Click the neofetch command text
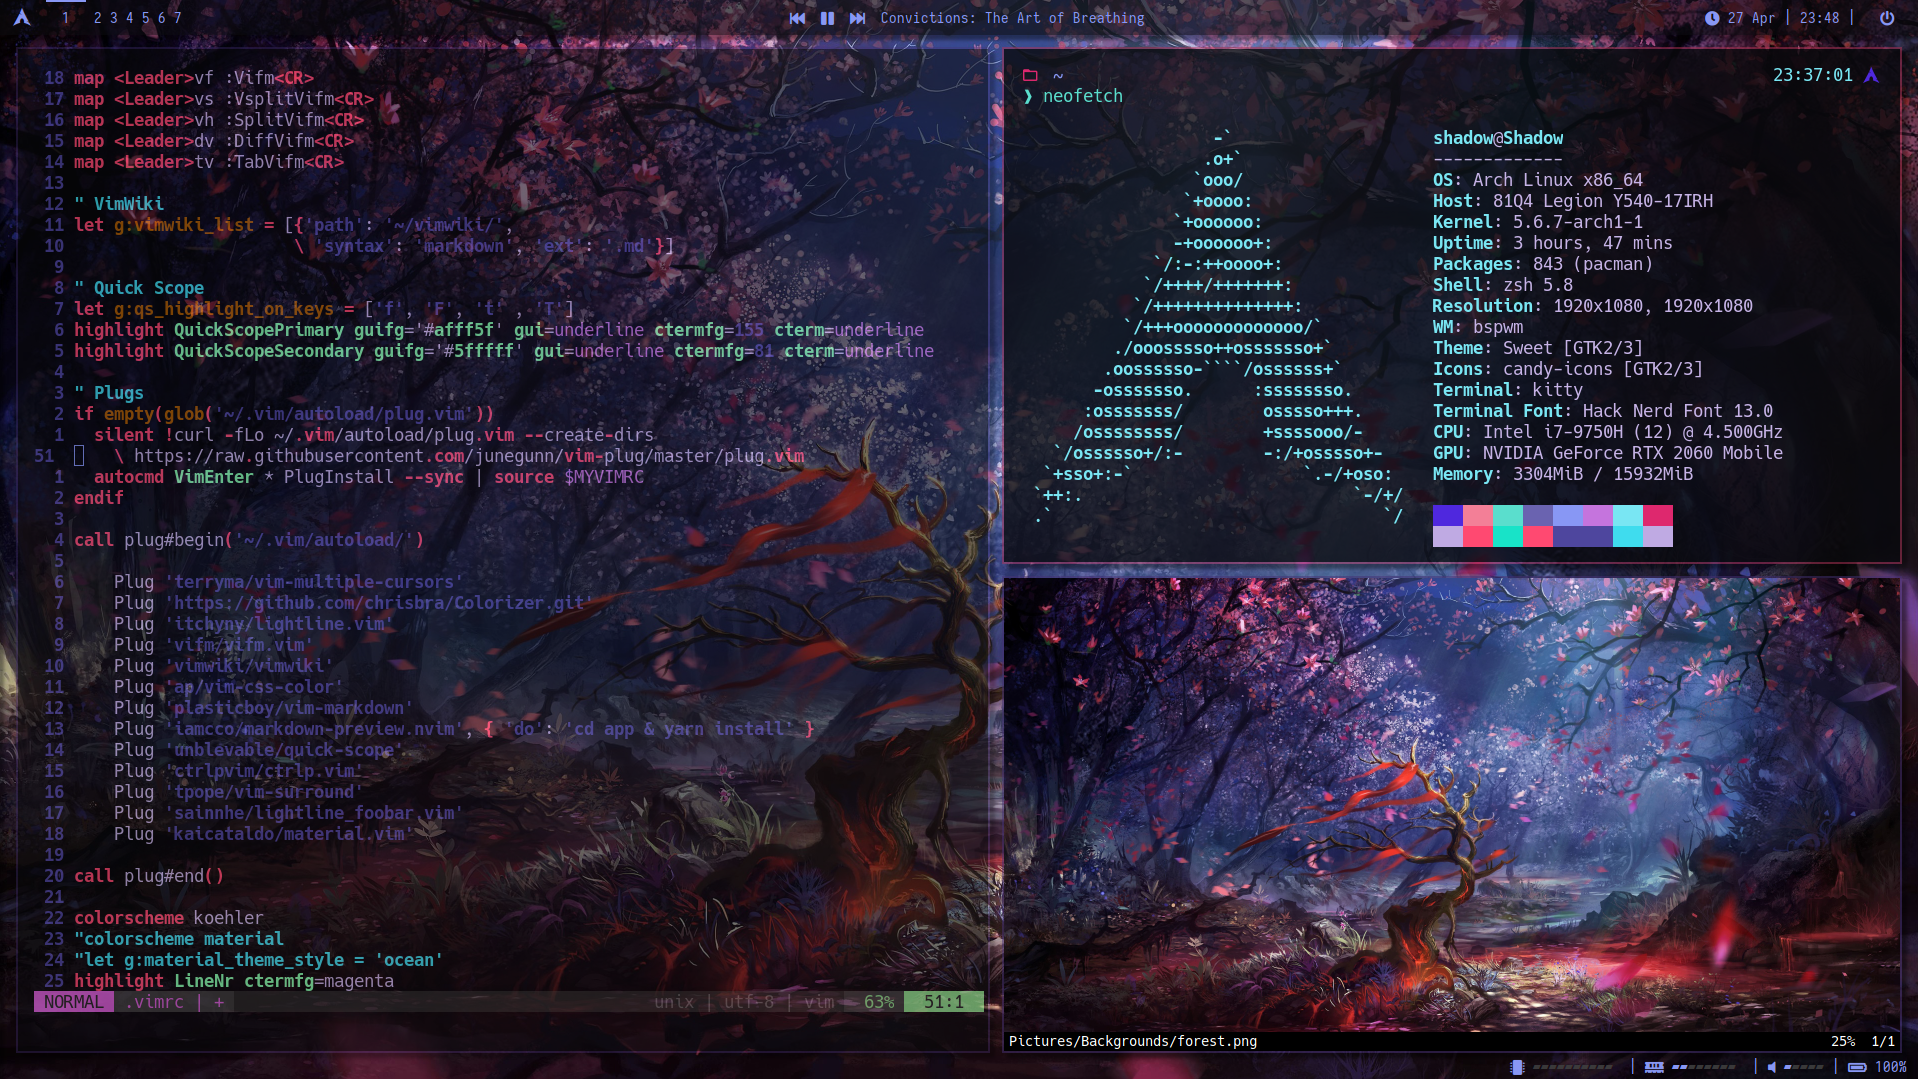 1083,96
